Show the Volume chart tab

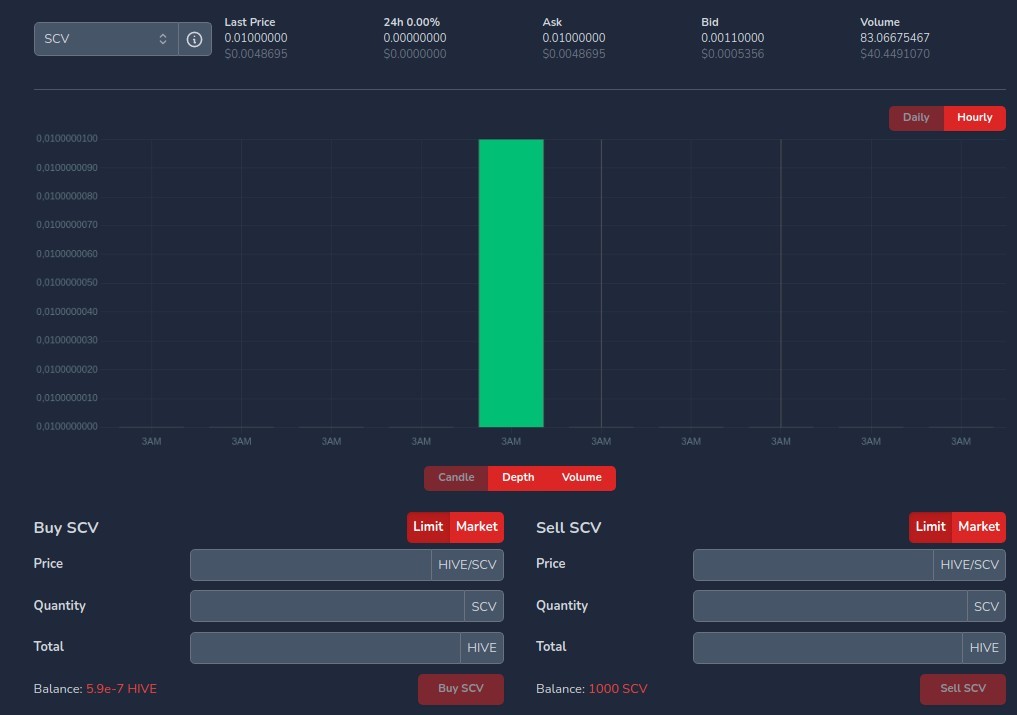(x=582, y=478)
